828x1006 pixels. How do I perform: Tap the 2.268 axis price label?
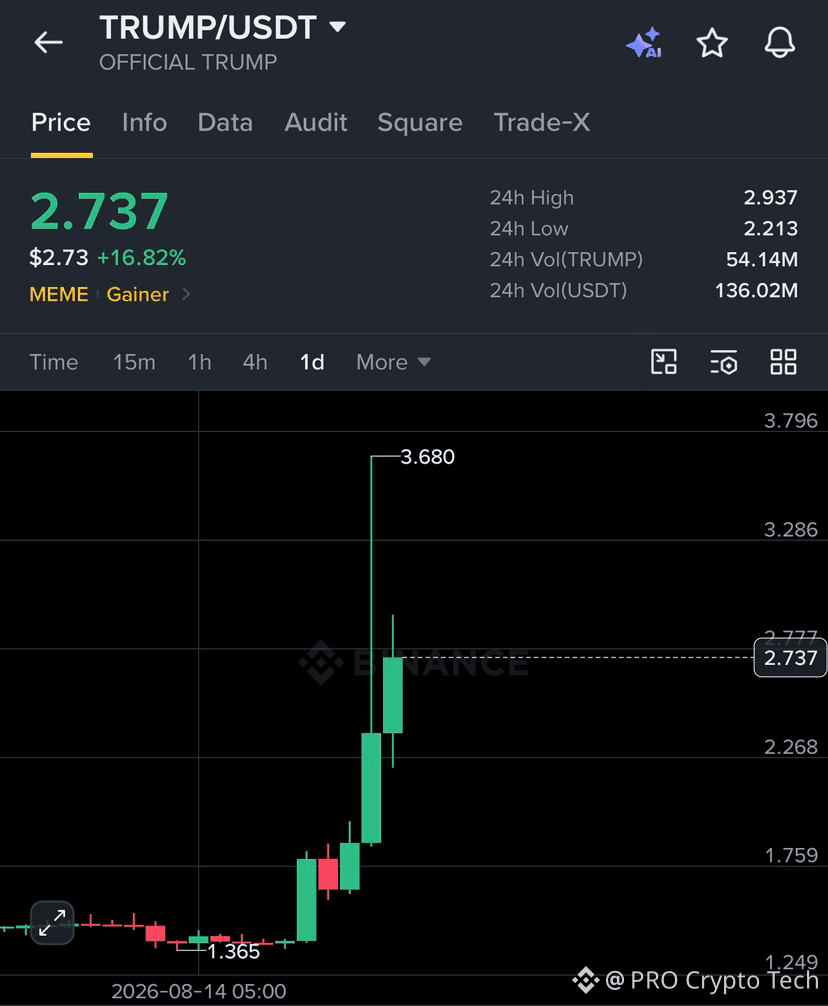pos(791,747)
